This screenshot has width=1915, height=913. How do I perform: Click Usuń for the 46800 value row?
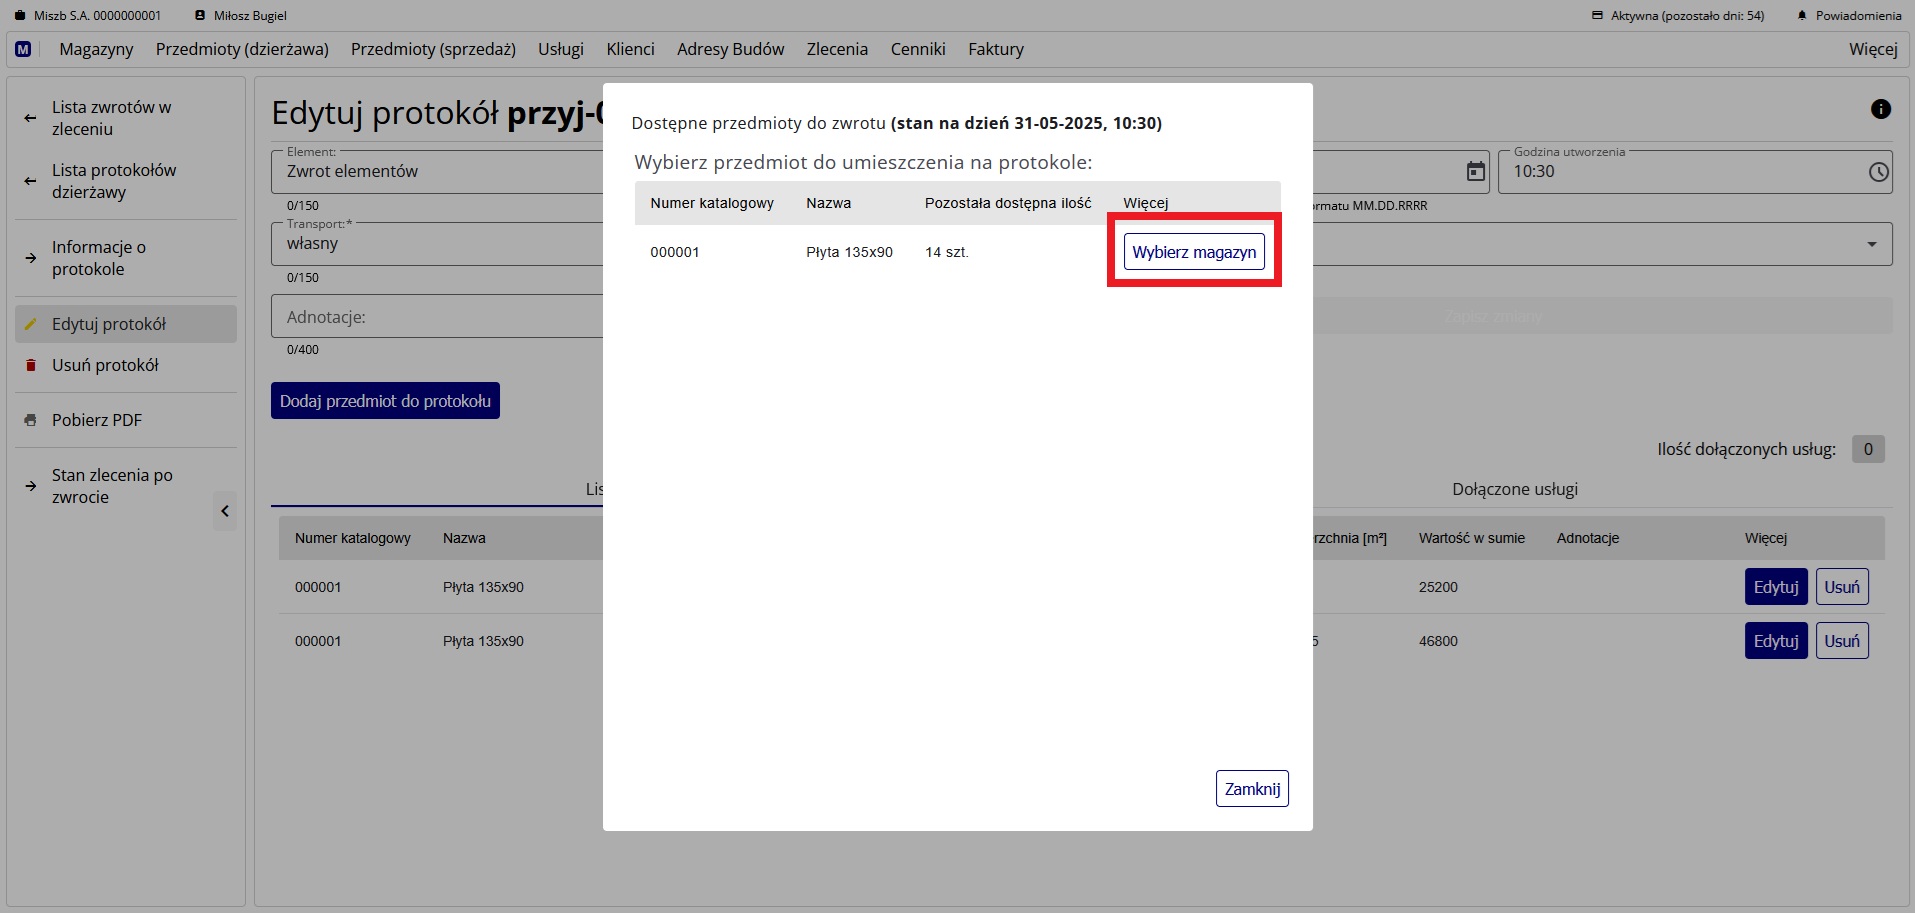click(x=1841, y=641)
